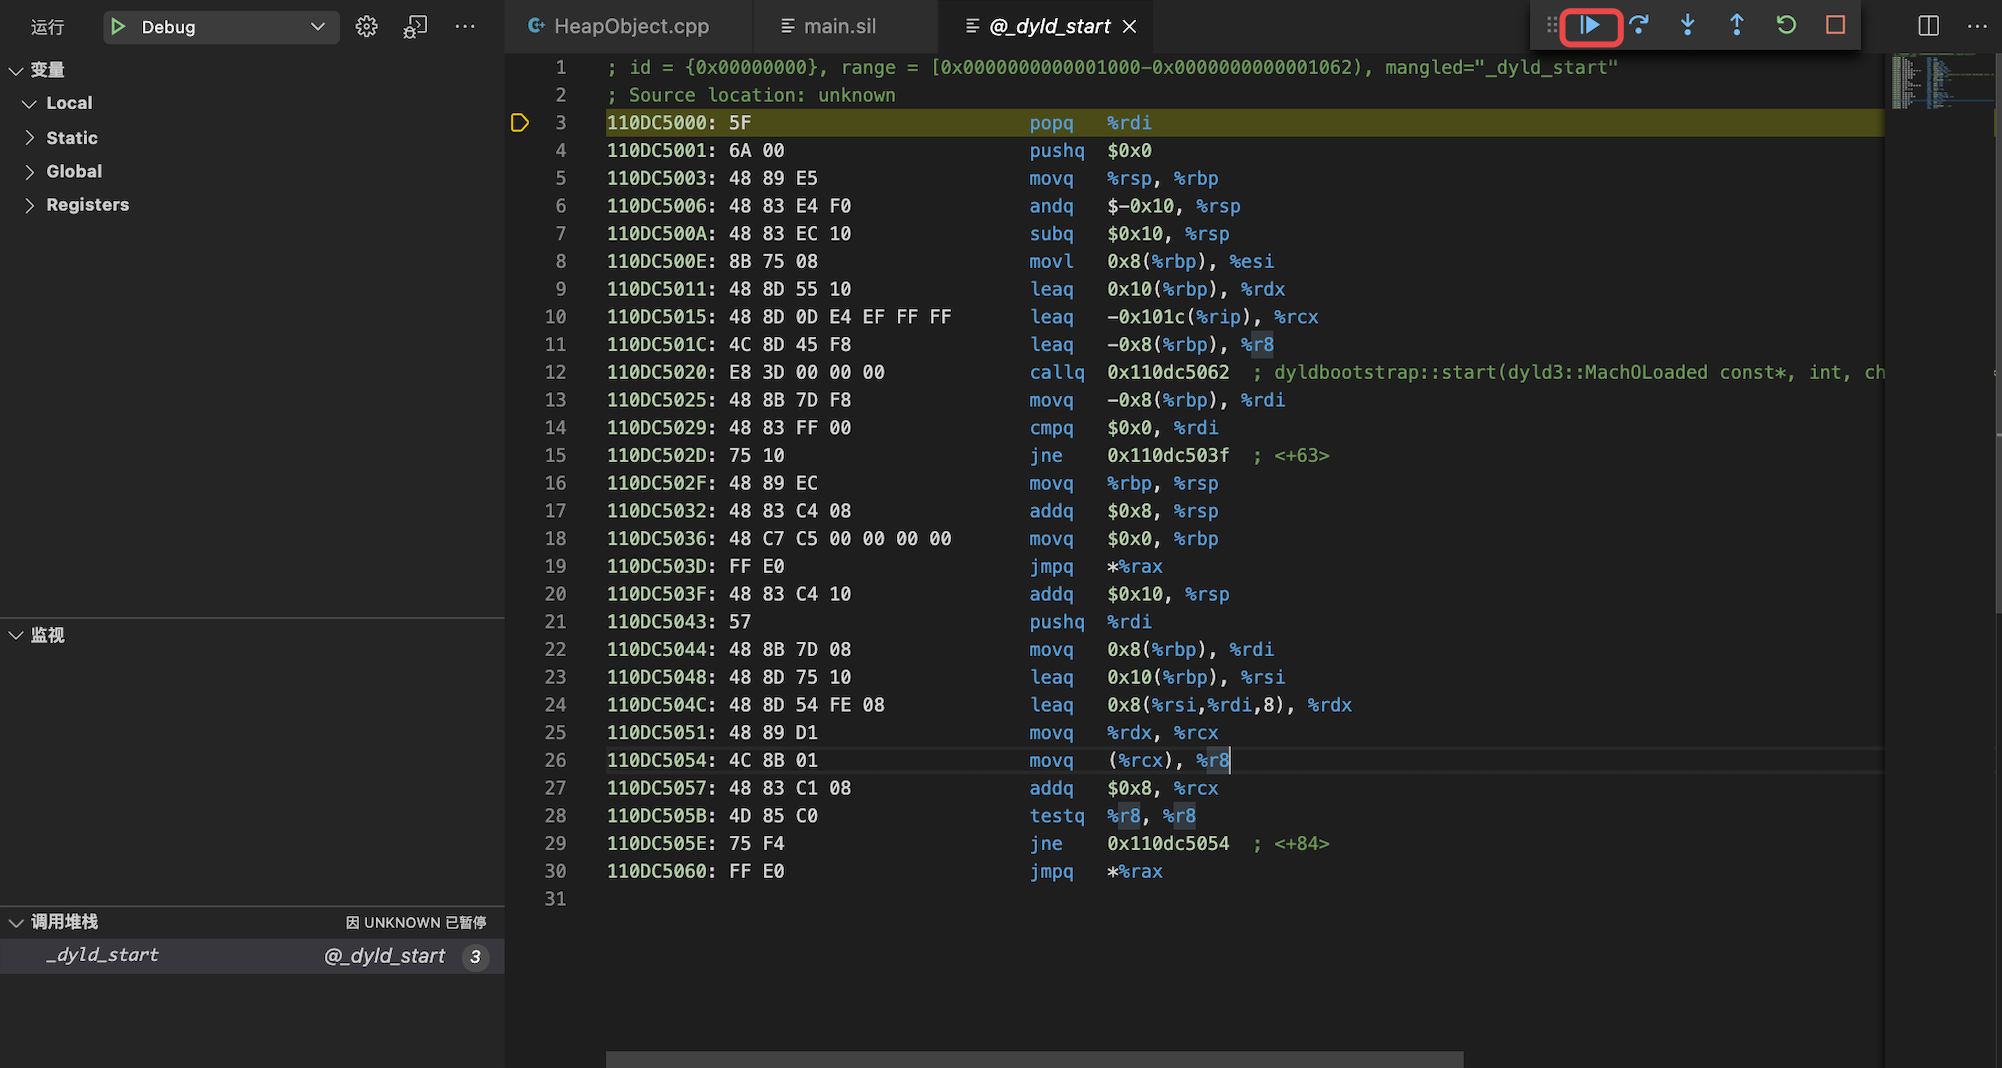The width and height of the screenshot is (2002, 1068).
Task: Click pushq %rdi on line 21
Action: pyautogui.click(x=1090, y=621)
